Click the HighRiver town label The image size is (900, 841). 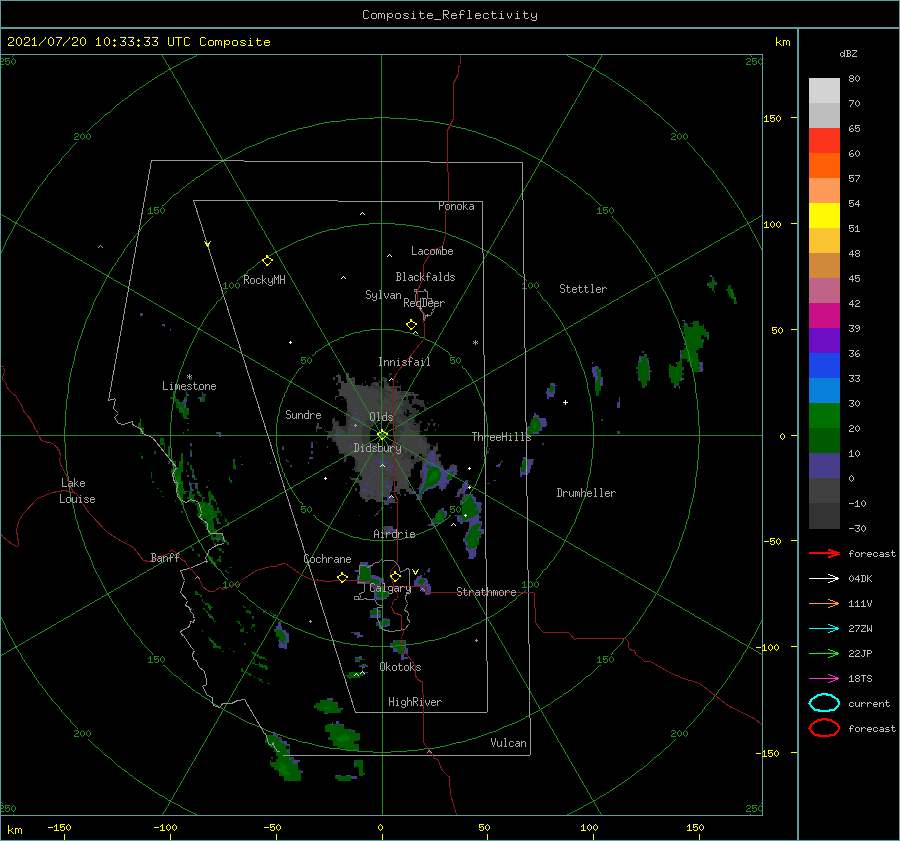(415, 702)
